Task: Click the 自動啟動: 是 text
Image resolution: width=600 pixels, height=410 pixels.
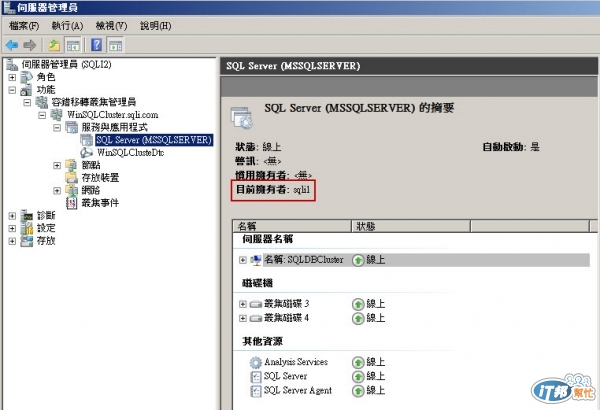Action: (511, 147)
